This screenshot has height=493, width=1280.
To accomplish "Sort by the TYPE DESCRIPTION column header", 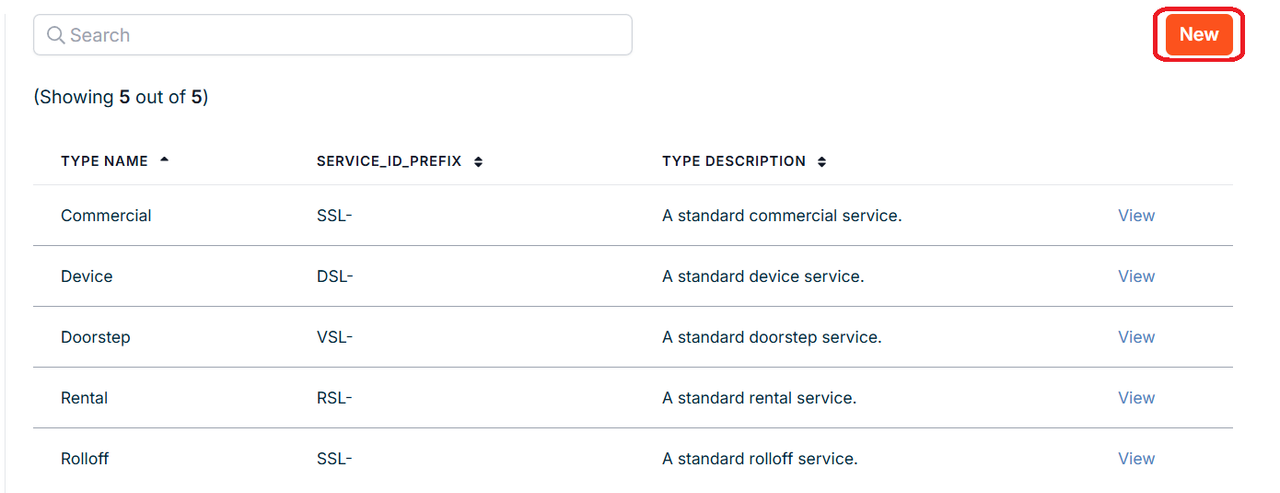I will coord(734,161).
